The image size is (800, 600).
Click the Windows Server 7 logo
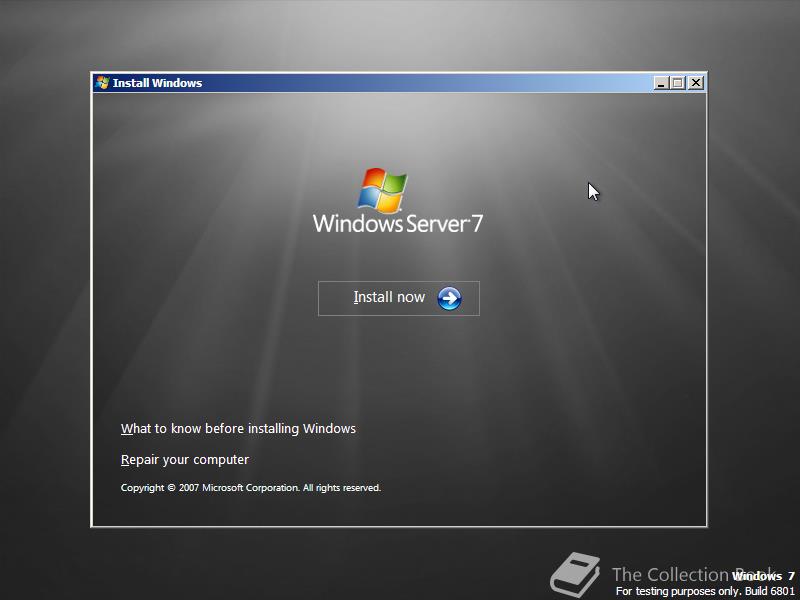coord(397,201)
